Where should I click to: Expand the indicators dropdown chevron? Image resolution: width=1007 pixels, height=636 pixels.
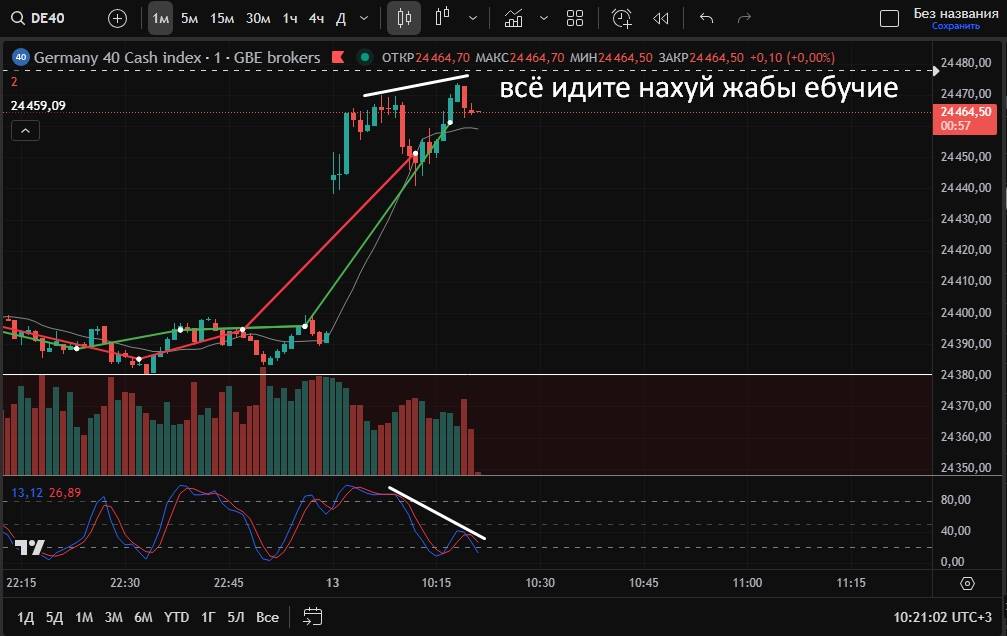543,18
